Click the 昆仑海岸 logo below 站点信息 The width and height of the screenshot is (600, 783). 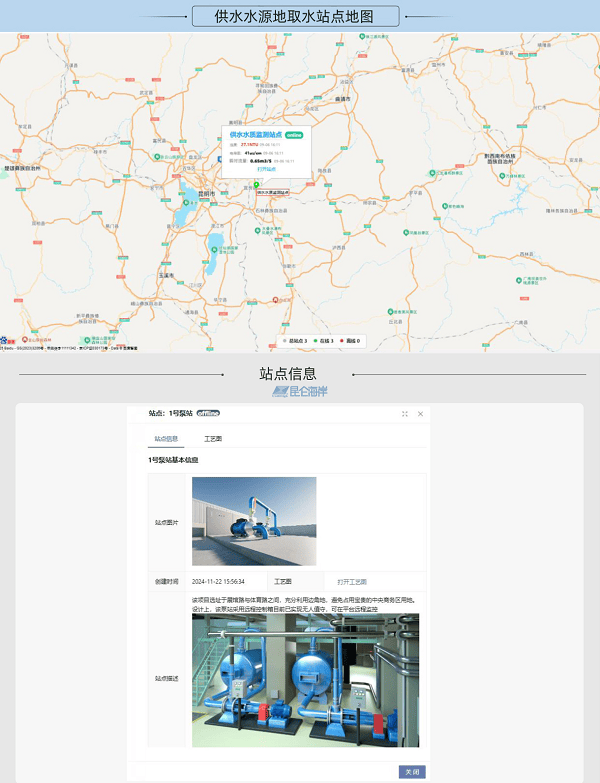299,391
